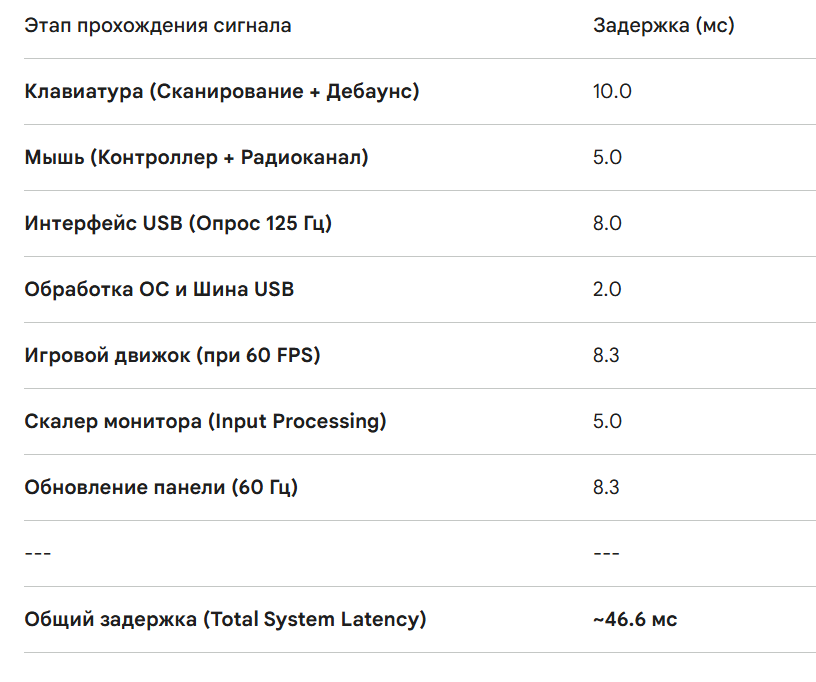Select the 'Мышь (Контроллер + Радиоканал)' row label

point(196,157)
